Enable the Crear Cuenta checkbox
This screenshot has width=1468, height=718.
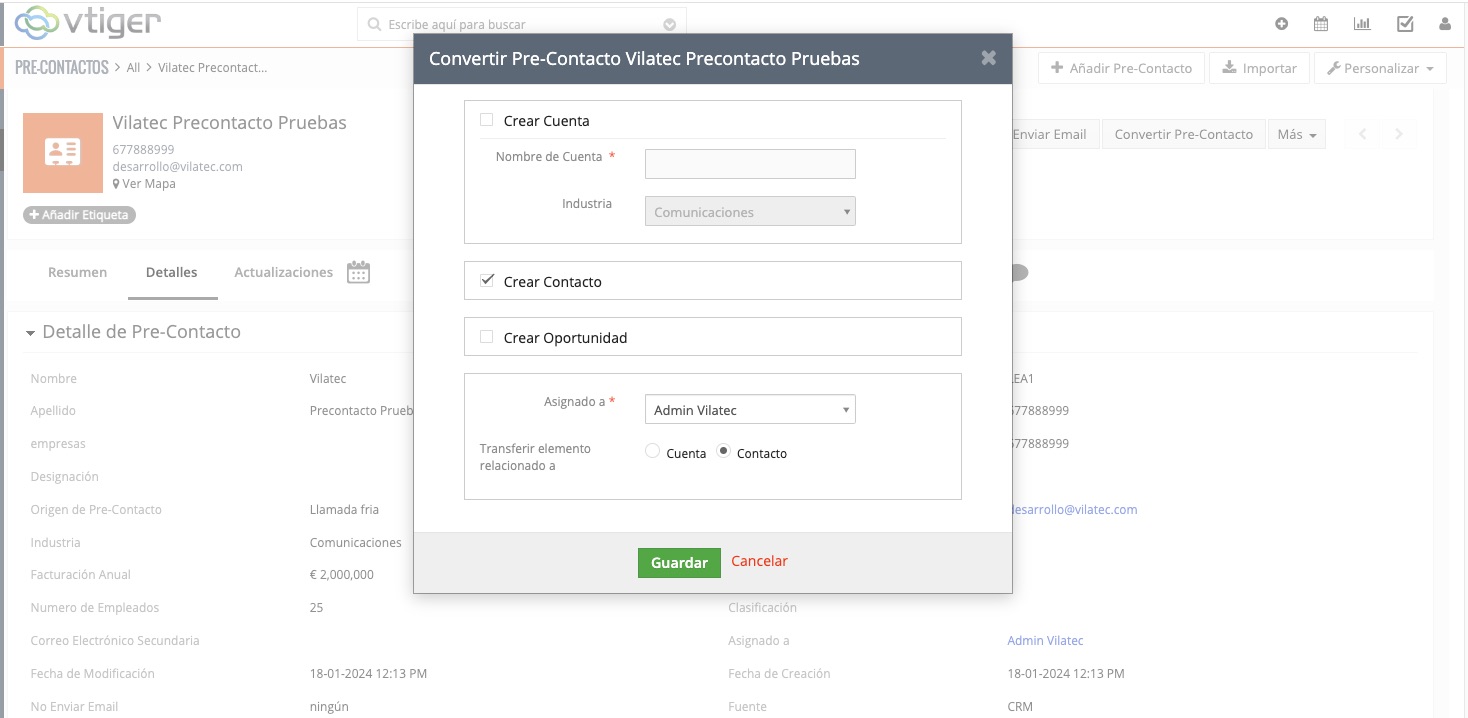coord(487,120)
